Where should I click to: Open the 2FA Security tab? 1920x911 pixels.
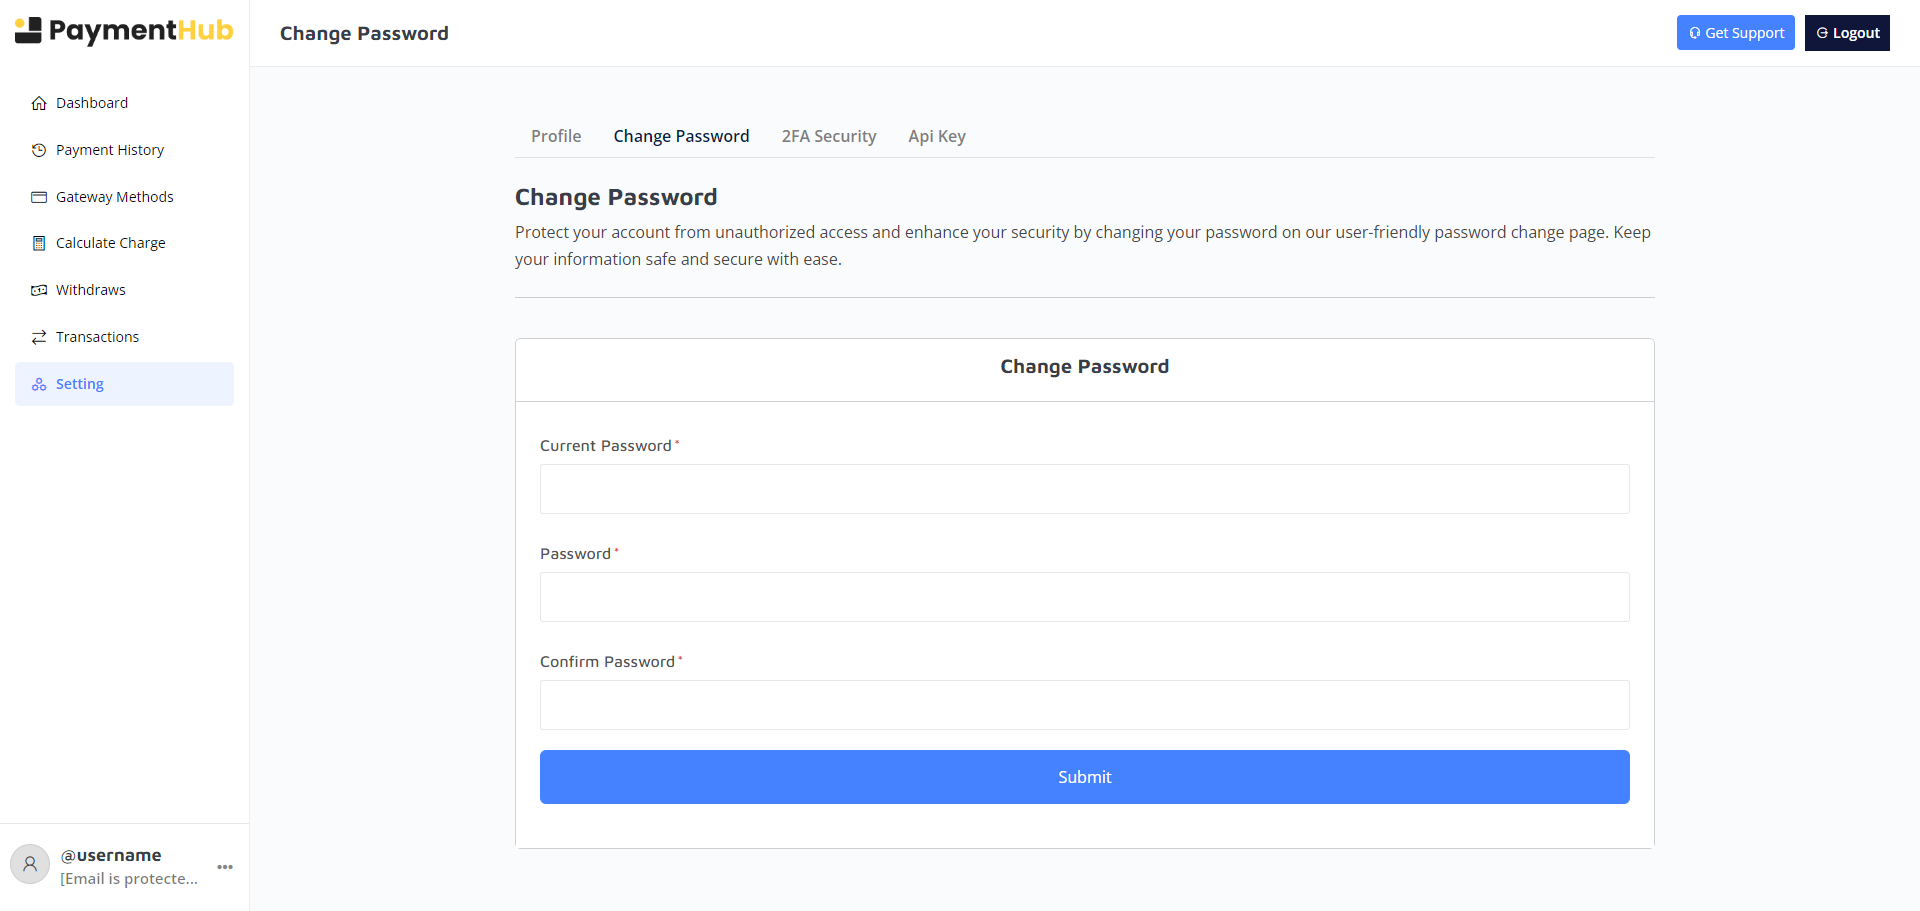pyautogui.click(x=829, y=136)
